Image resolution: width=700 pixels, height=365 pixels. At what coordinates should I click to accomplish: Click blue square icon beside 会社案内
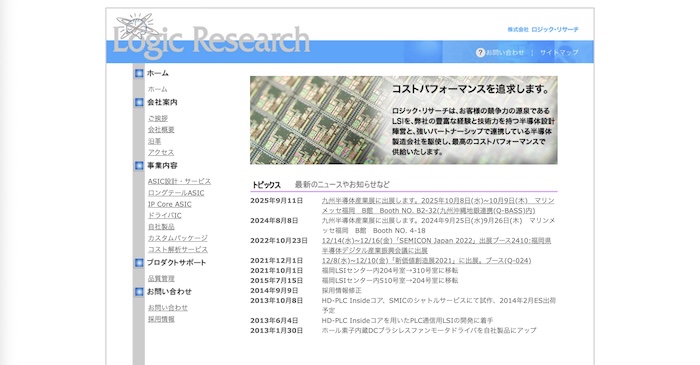[x=139, y=102]
